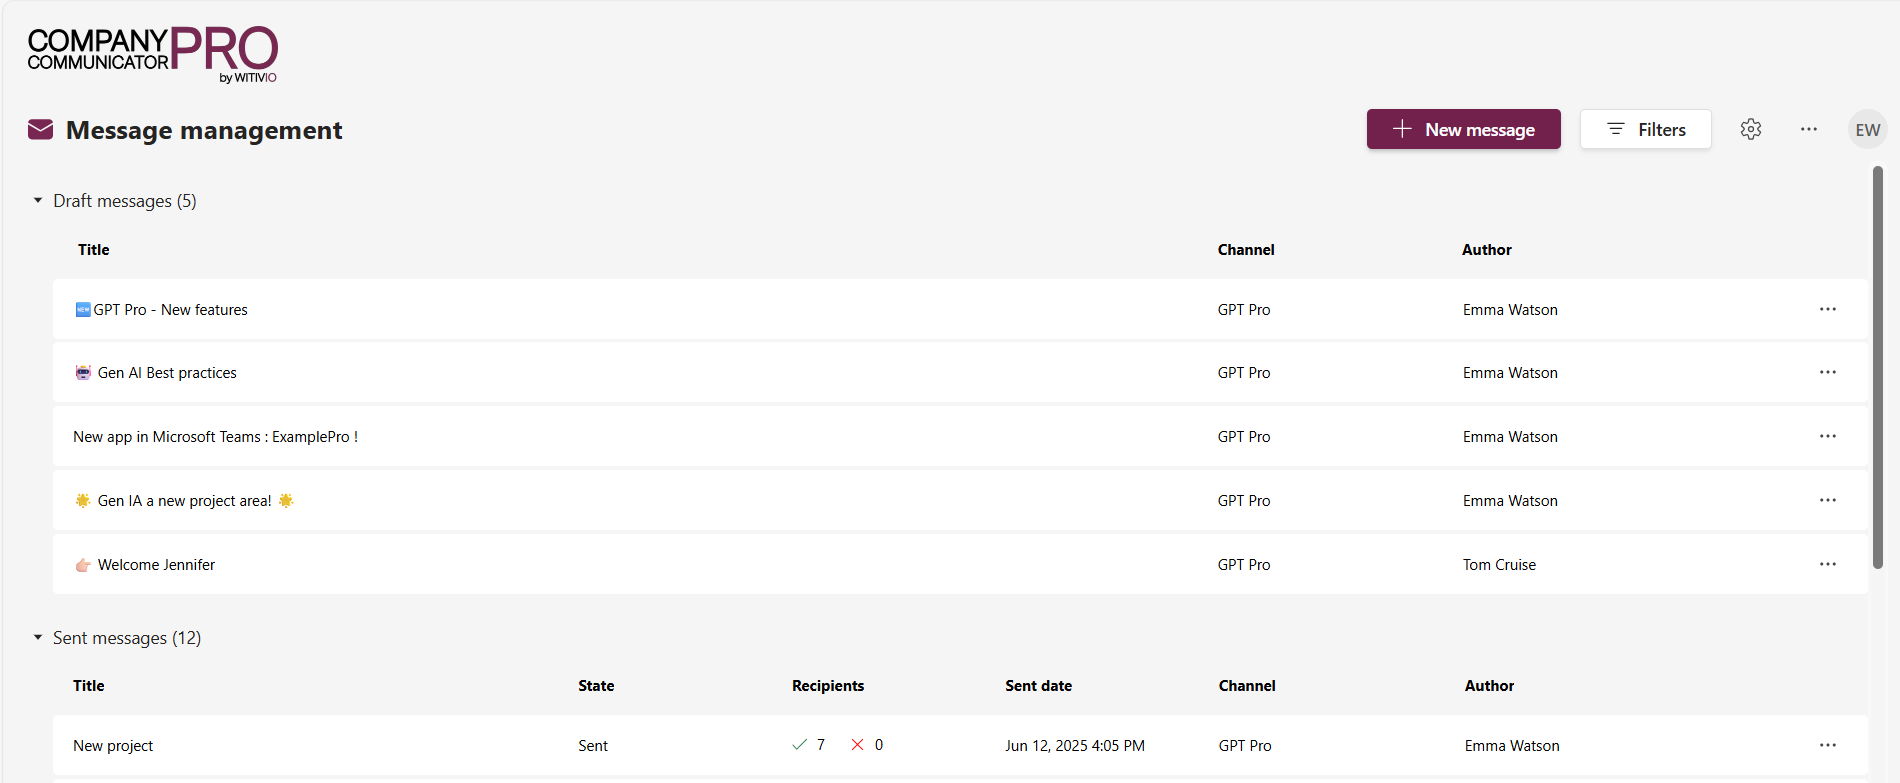The height and width of the screenshot is (783, 1900).
Task: Click Emma Watson author in Gen AI Best practices row
Action: 1510,373
